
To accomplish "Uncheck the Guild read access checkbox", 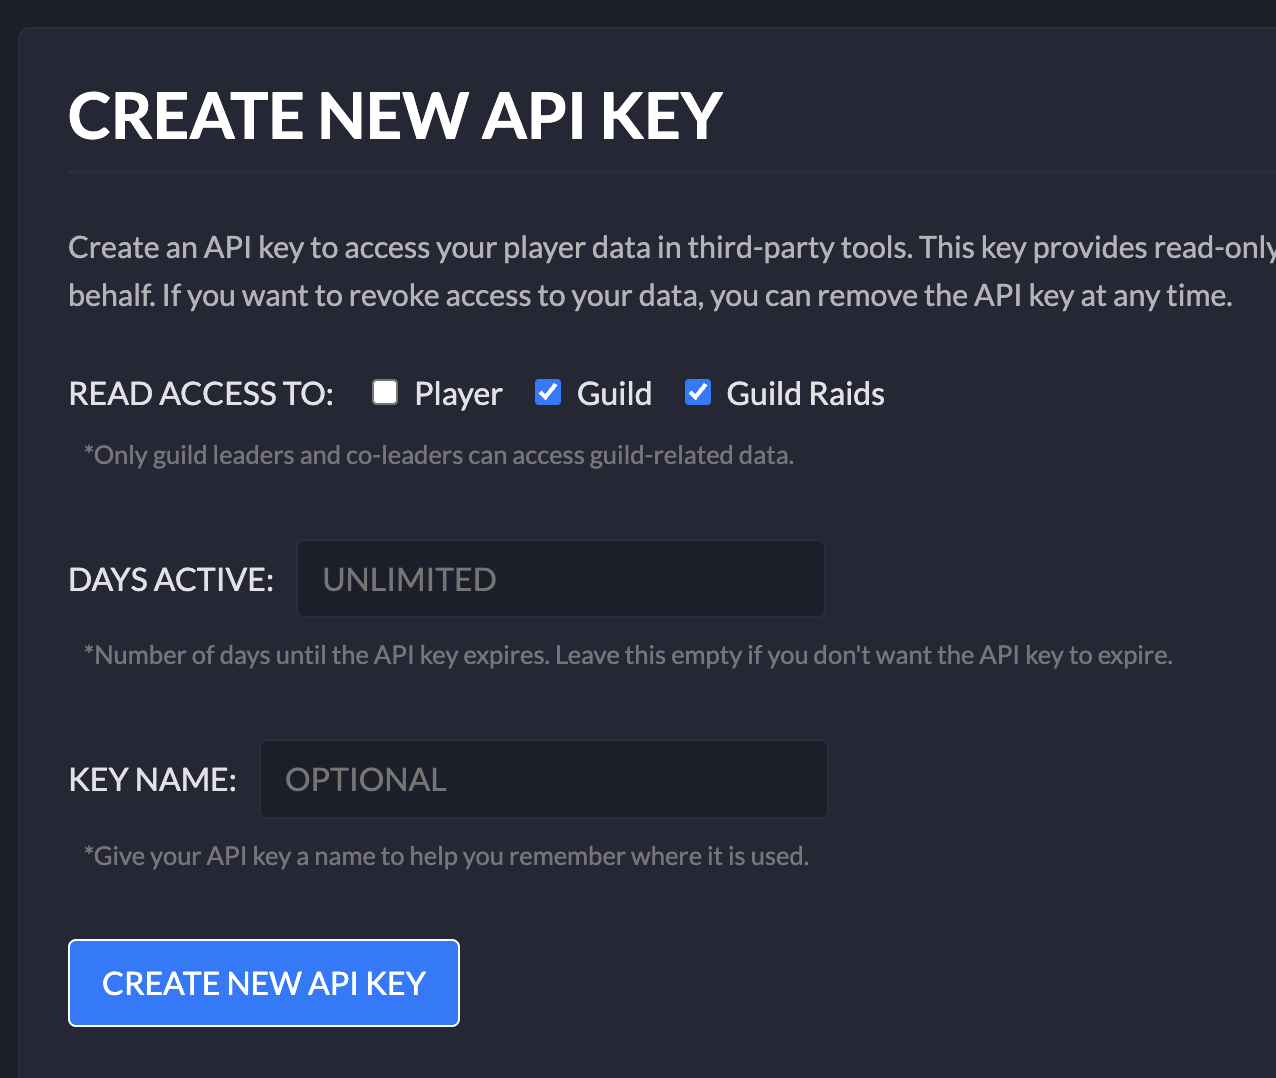I will [548, 392].
